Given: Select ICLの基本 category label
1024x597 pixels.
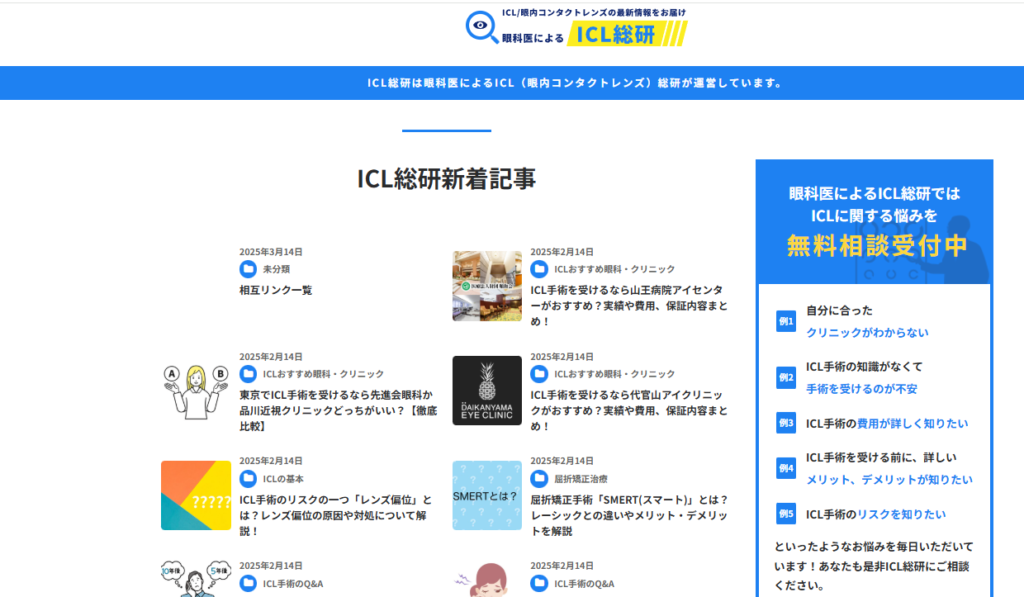Looking at the screenshot, I should pyautogui.click(x=283, y=479).
